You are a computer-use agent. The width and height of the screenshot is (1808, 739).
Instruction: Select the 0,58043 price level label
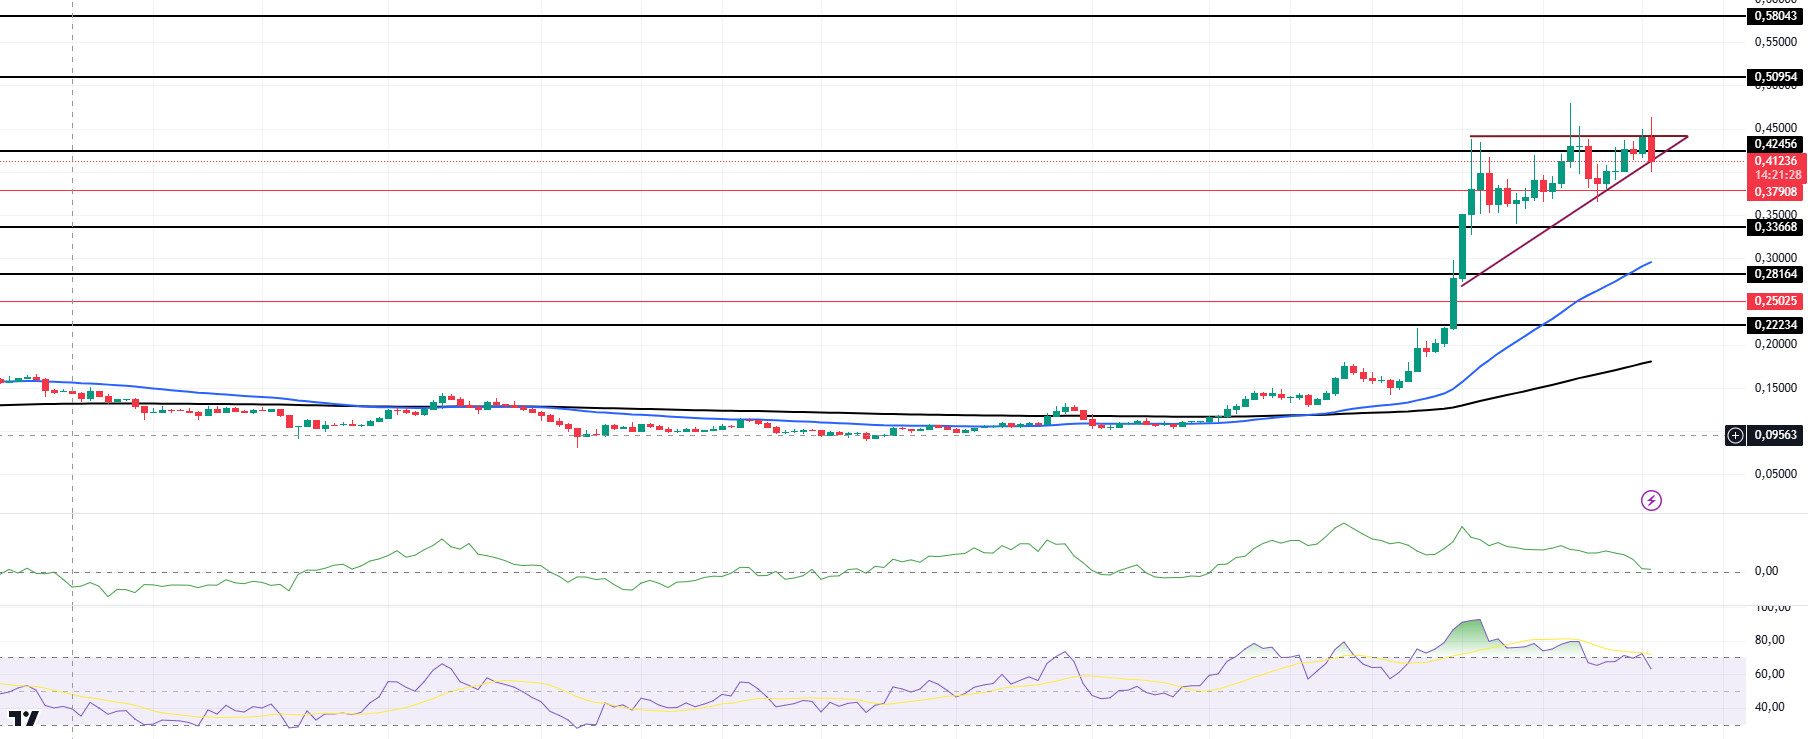click(1775, 16)
